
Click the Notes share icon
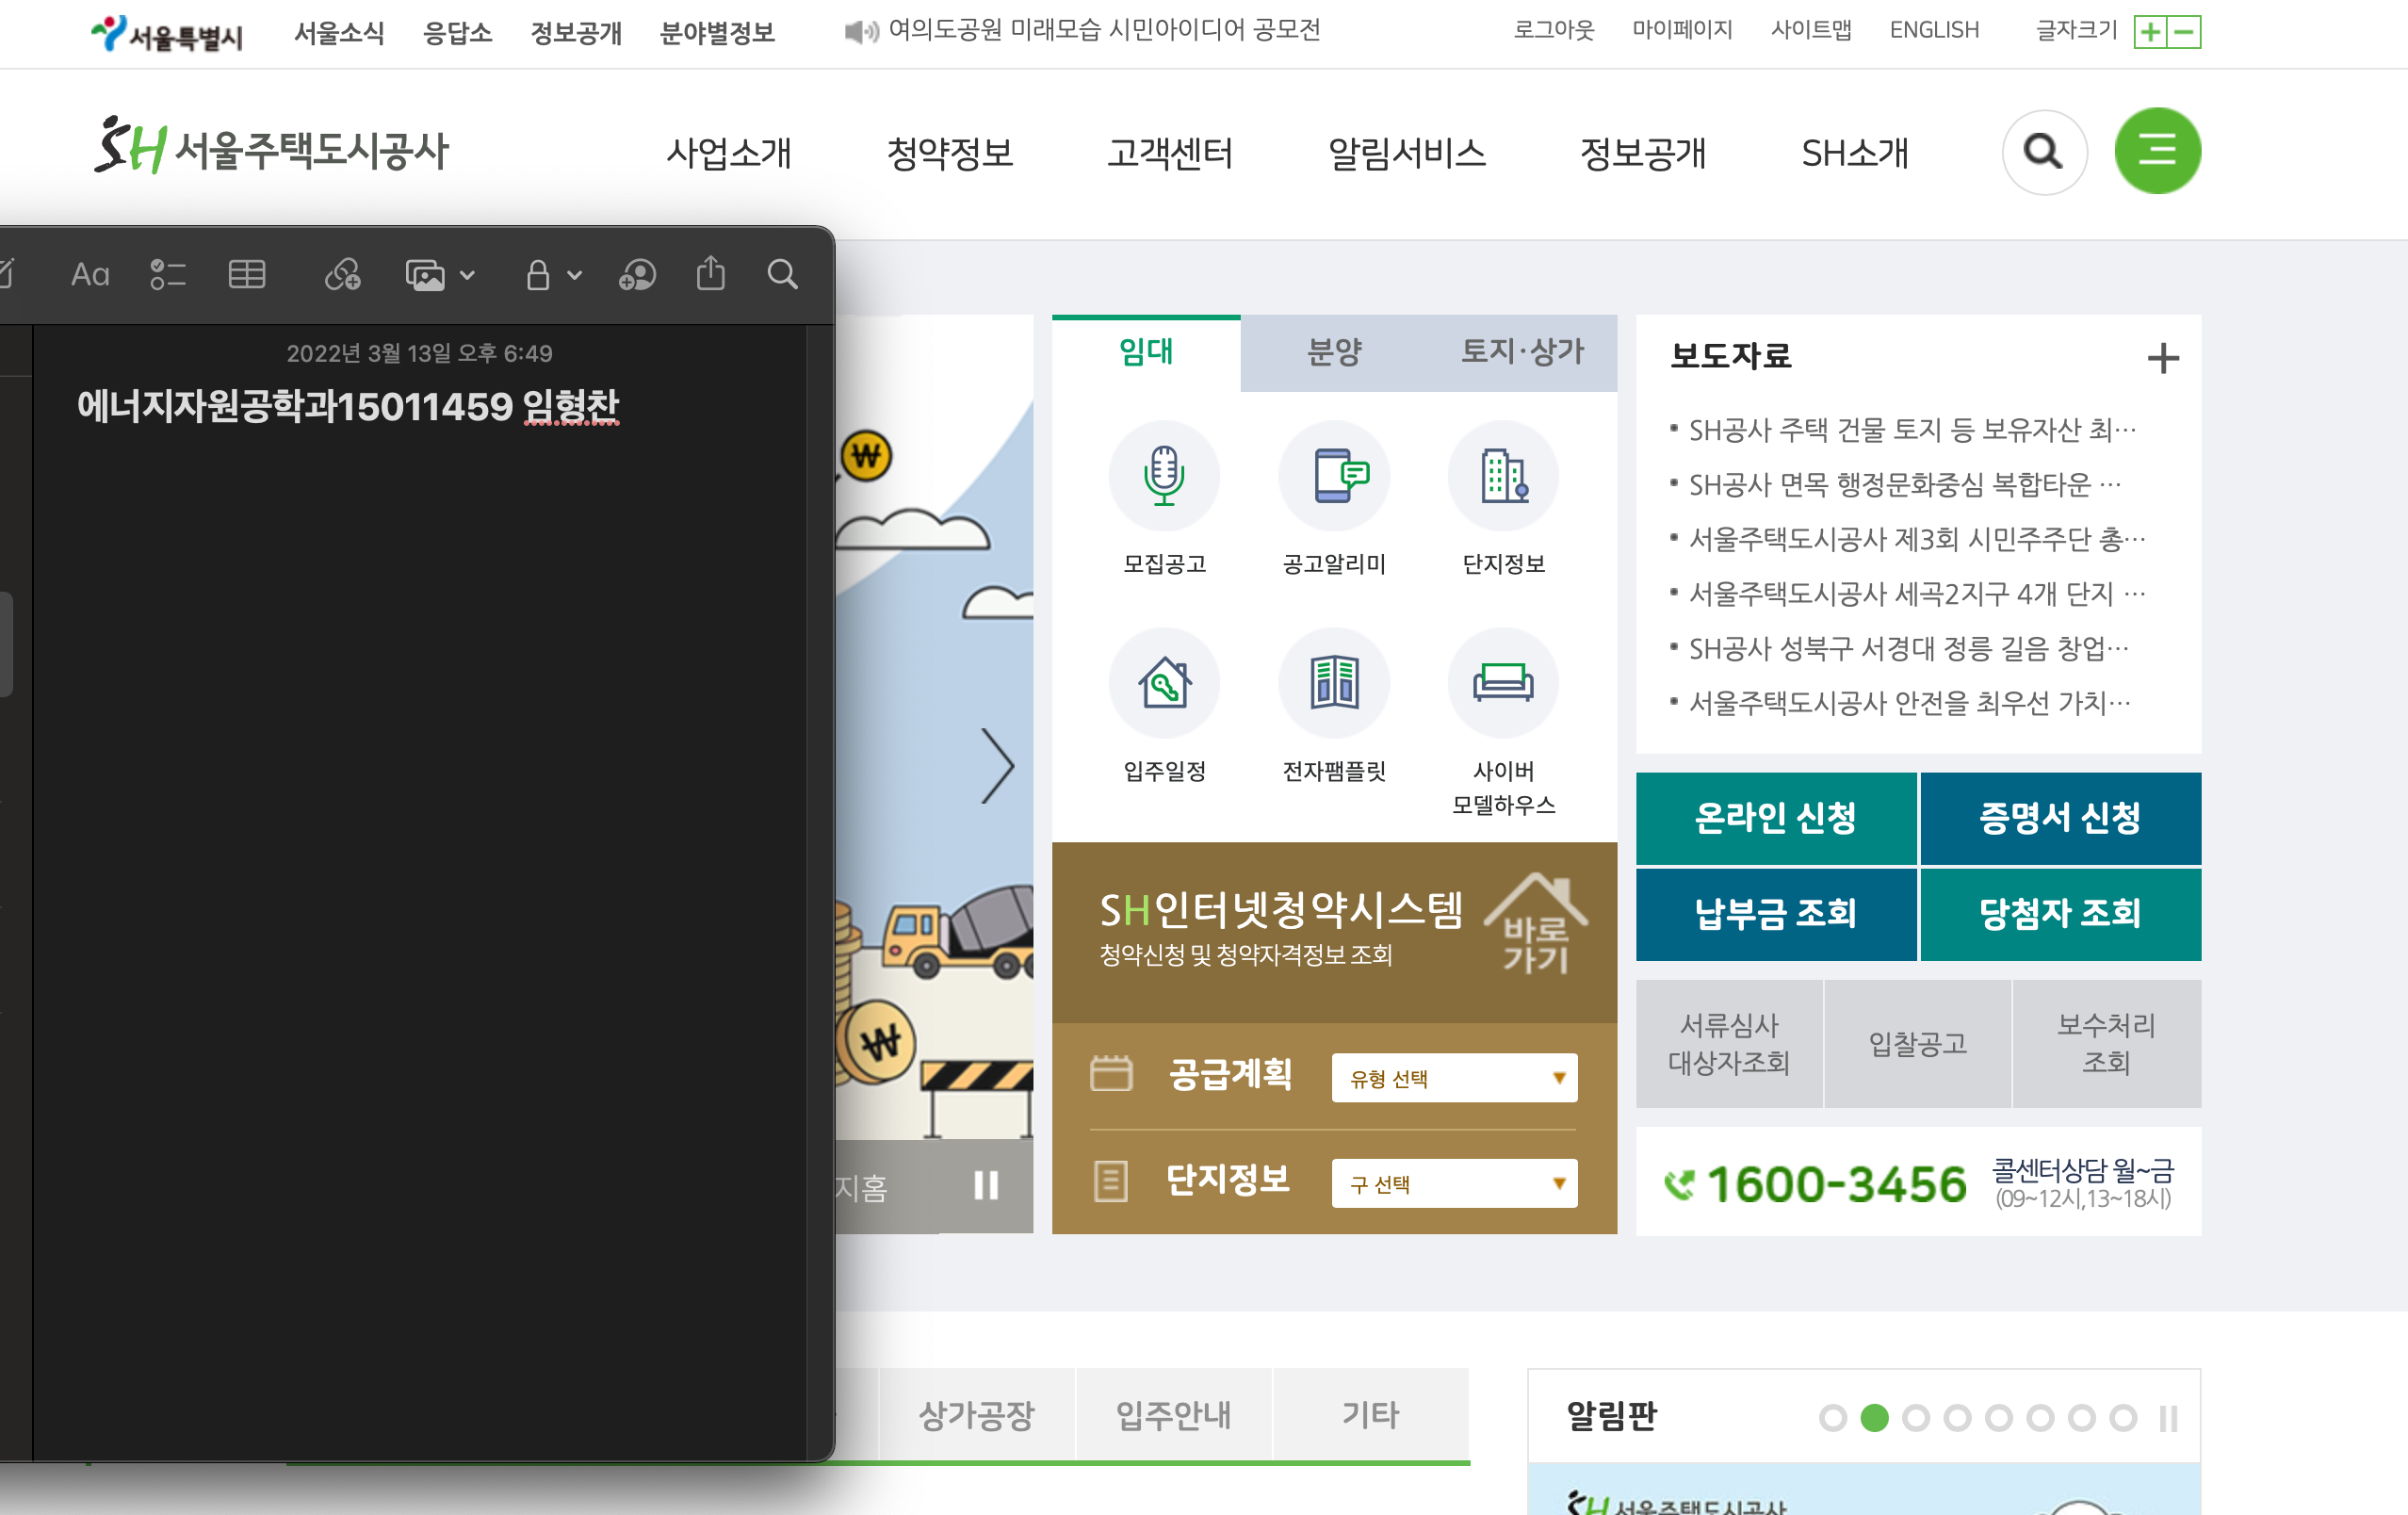pyautogui.click(x=710, y=273)
